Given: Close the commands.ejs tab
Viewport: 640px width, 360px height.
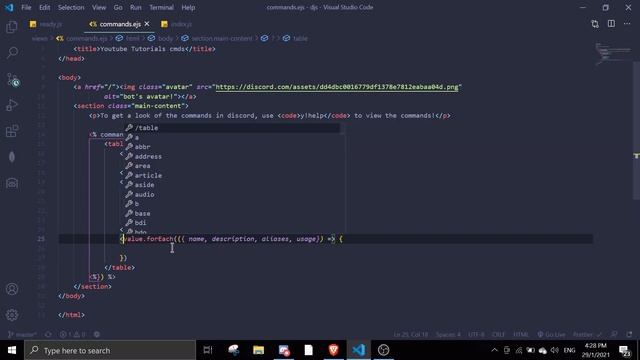Looking at the screenshot, I should (147, 24).
